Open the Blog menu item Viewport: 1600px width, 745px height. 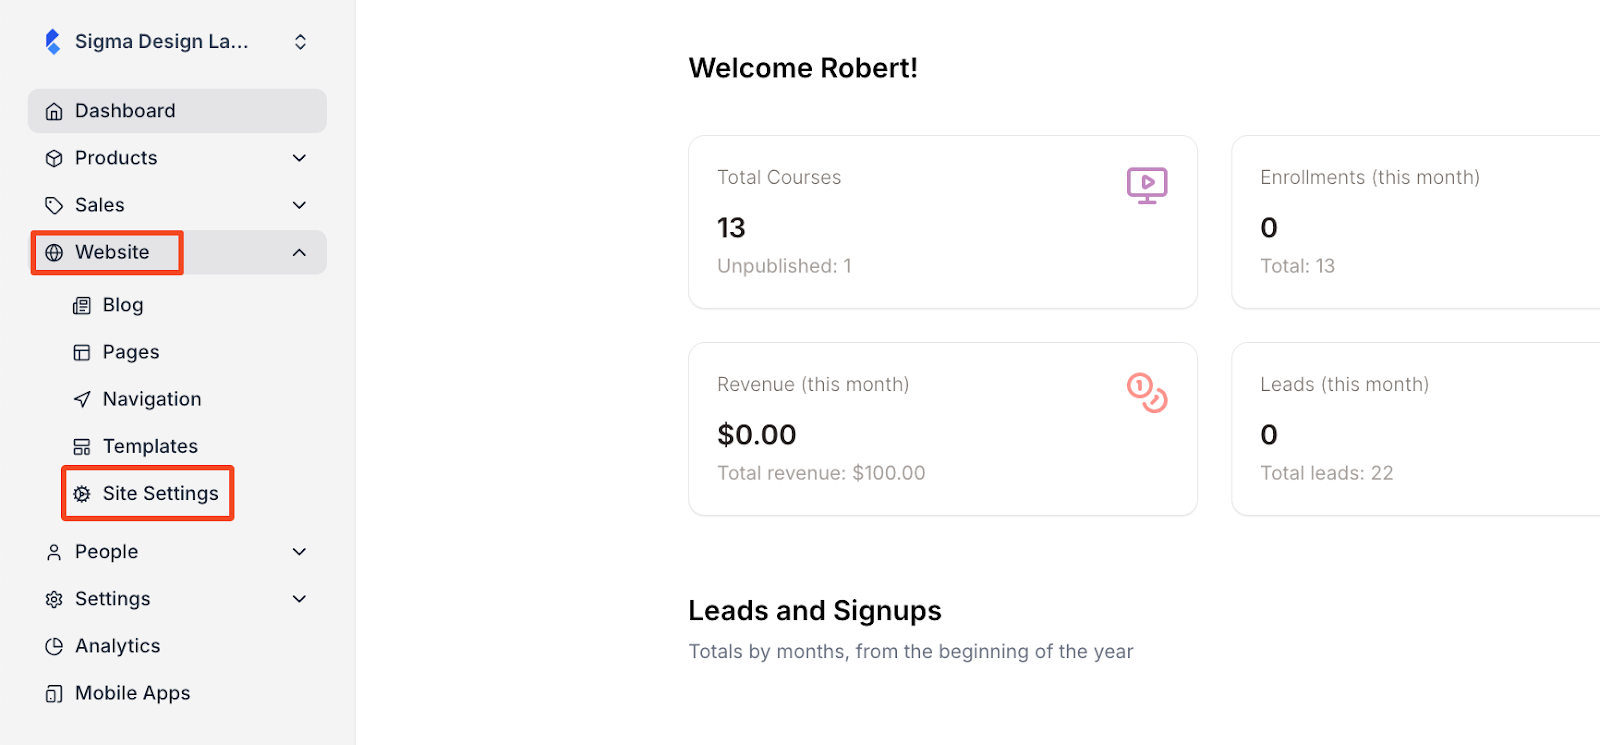point(122,305)
